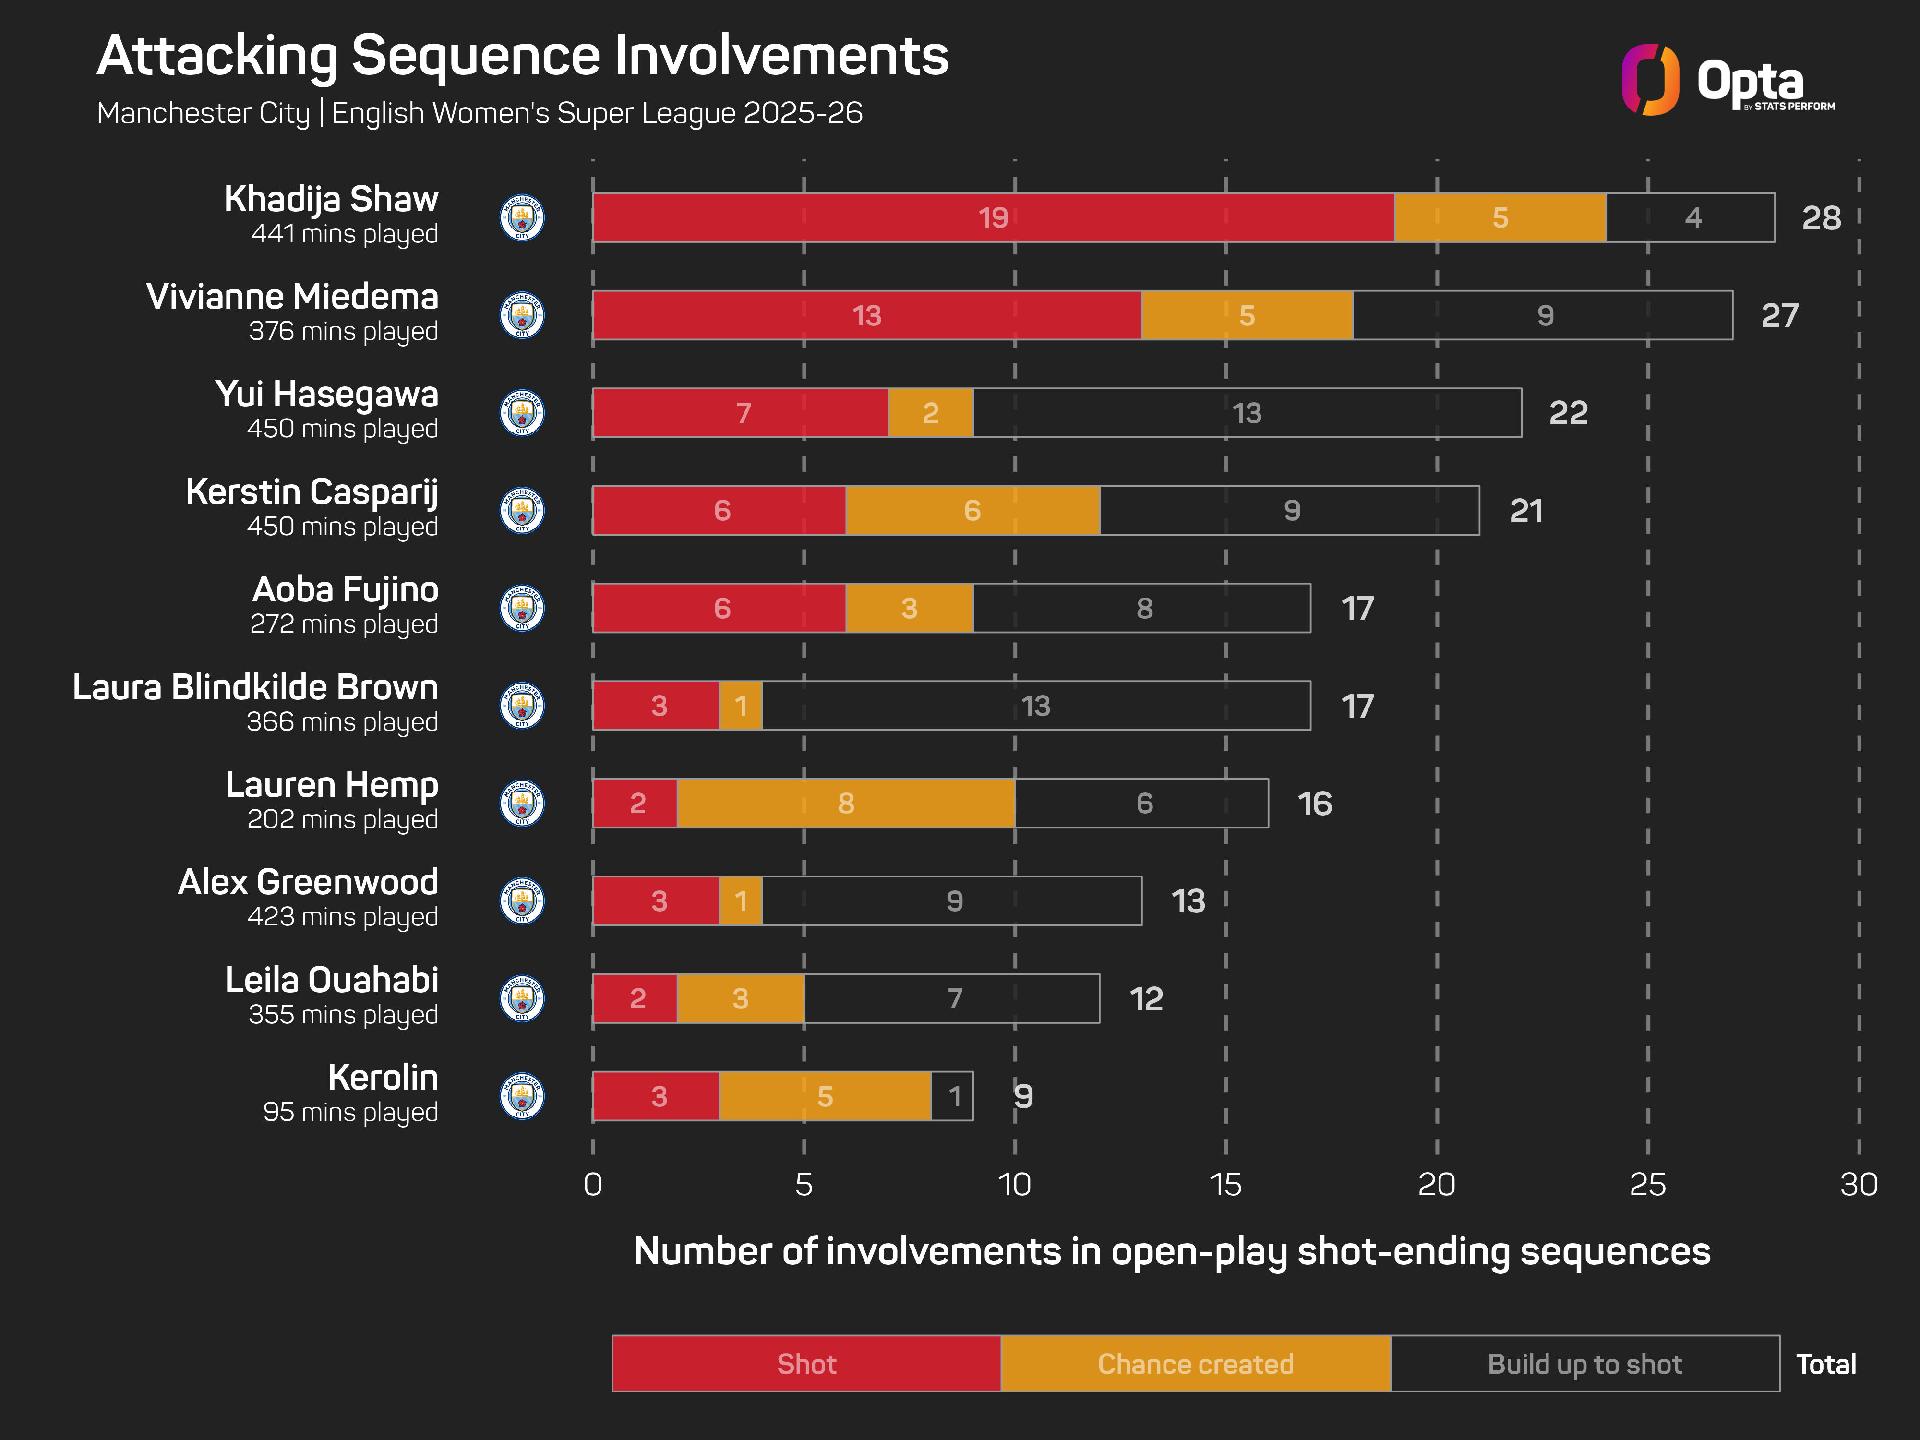Click the club badge beside Lauren Hemp

521,803
